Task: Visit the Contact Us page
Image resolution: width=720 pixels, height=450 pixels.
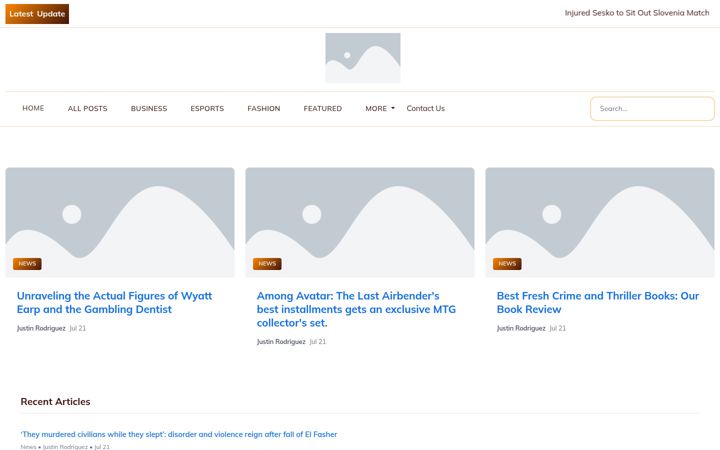Action: 426,108
